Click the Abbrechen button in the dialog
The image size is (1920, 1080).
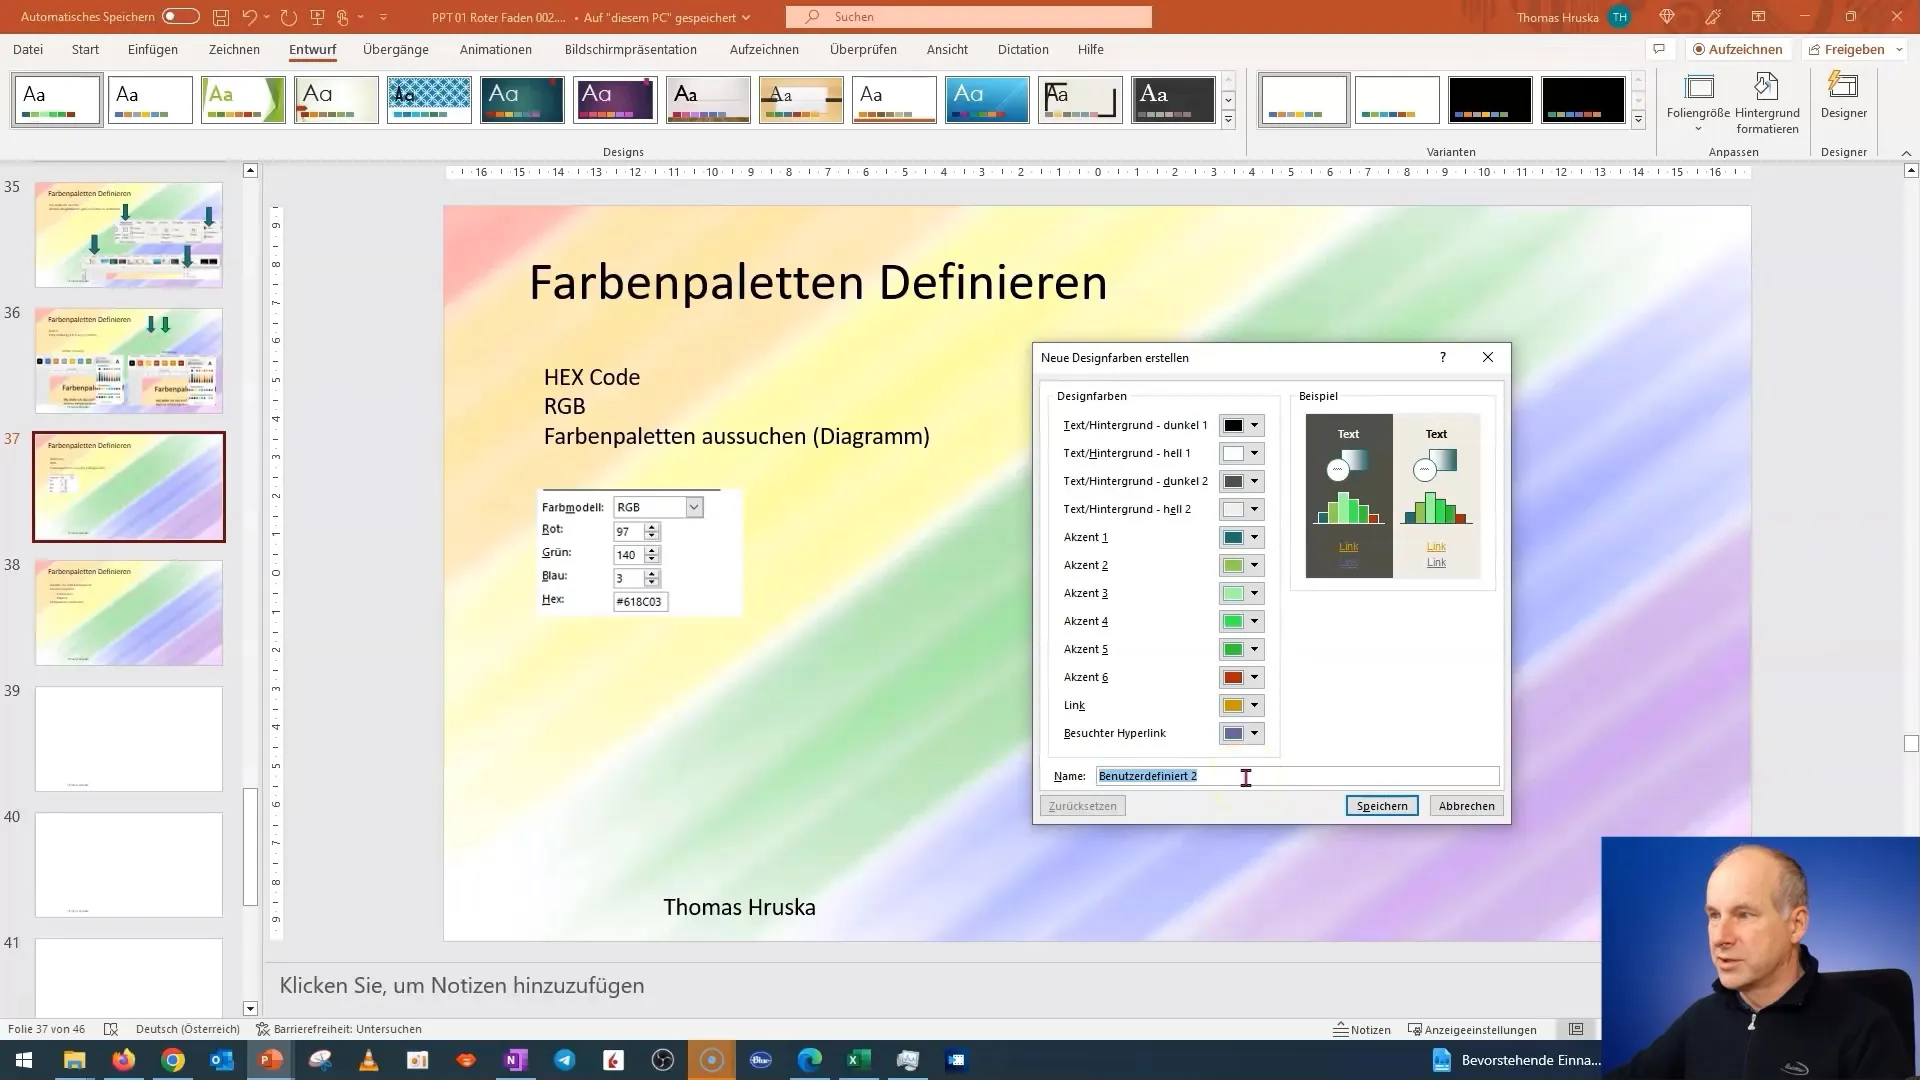(x=1465, y=806)
